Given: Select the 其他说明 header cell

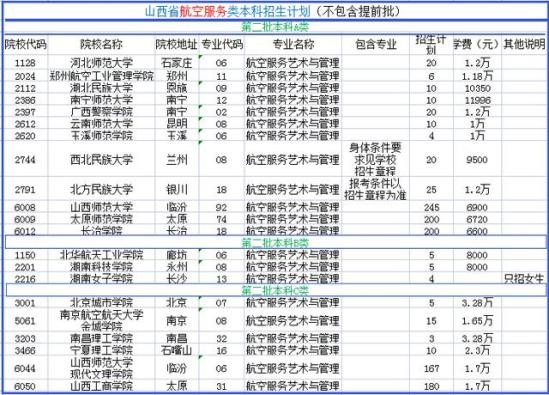Looking at the screenshot, I should (x=524, y=44).
